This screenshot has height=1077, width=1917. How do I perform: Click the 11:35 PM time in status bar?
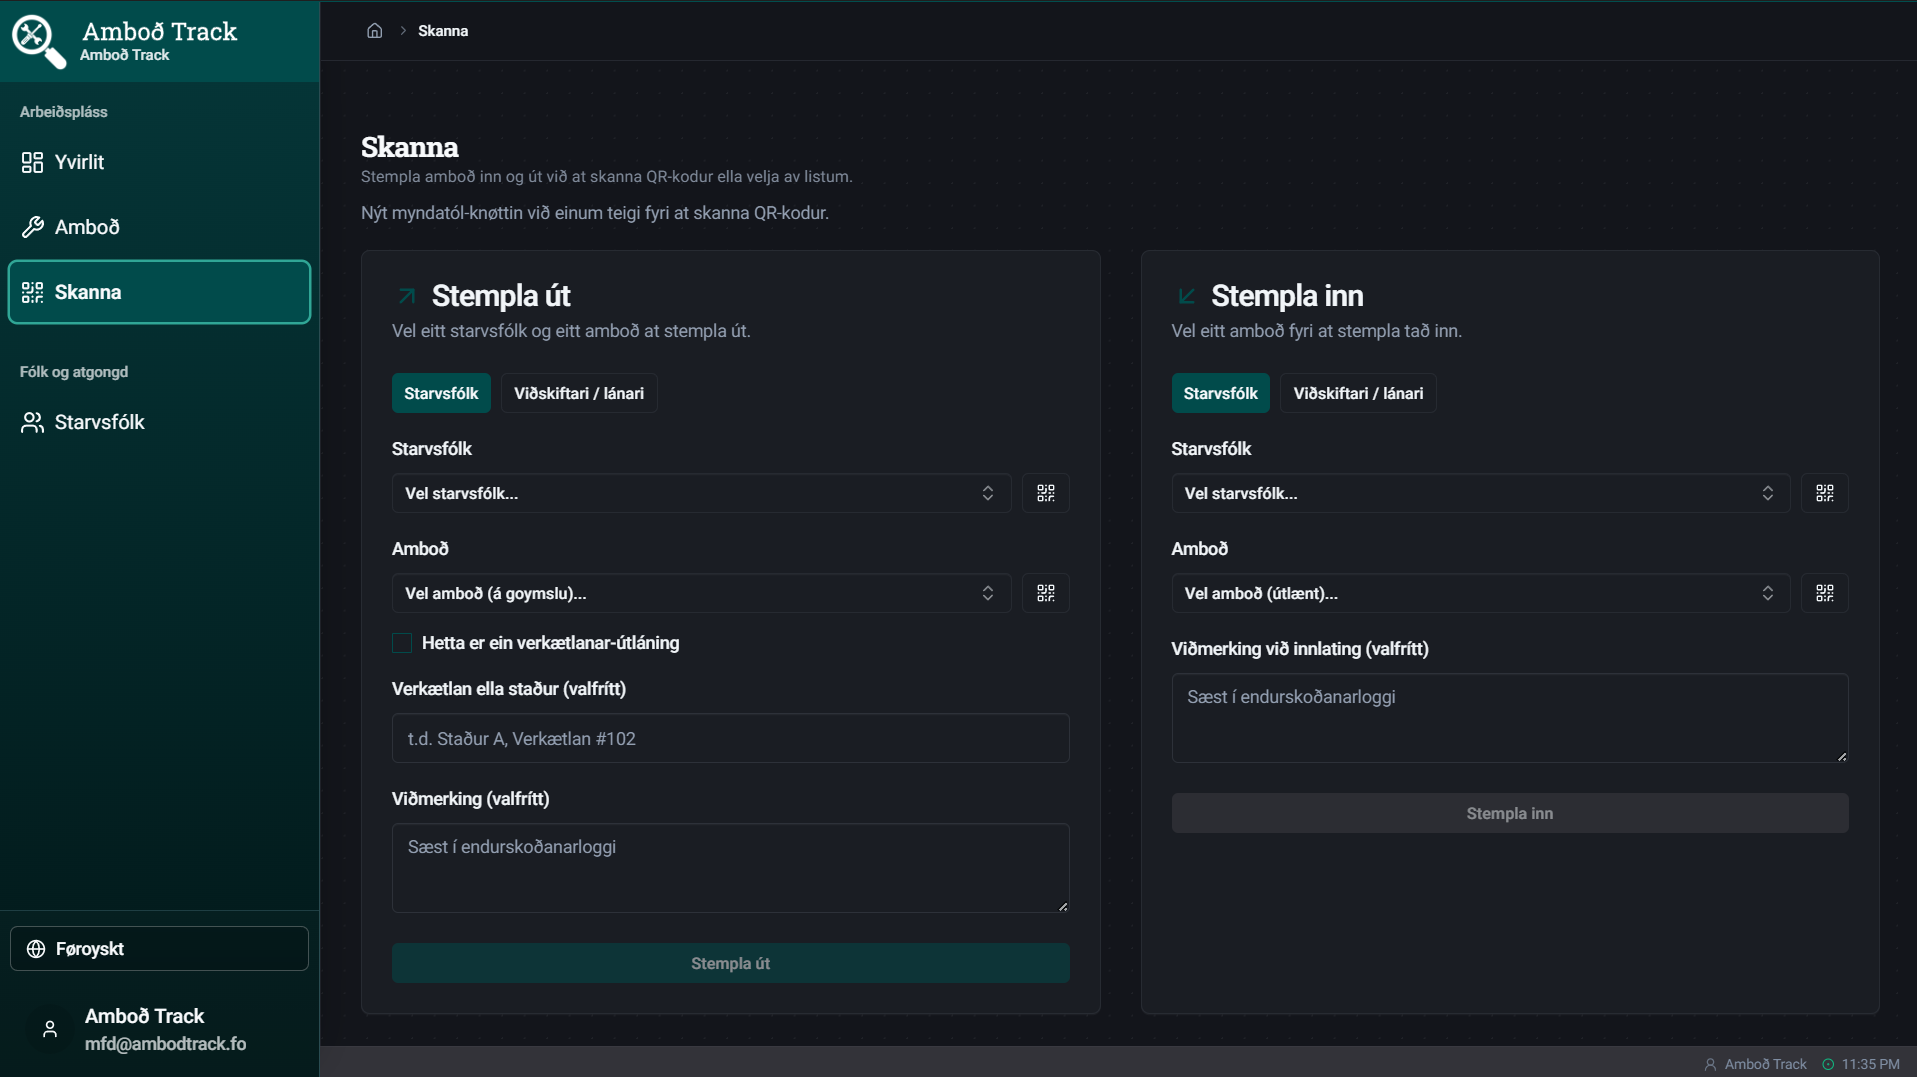click(1870, 1064)
